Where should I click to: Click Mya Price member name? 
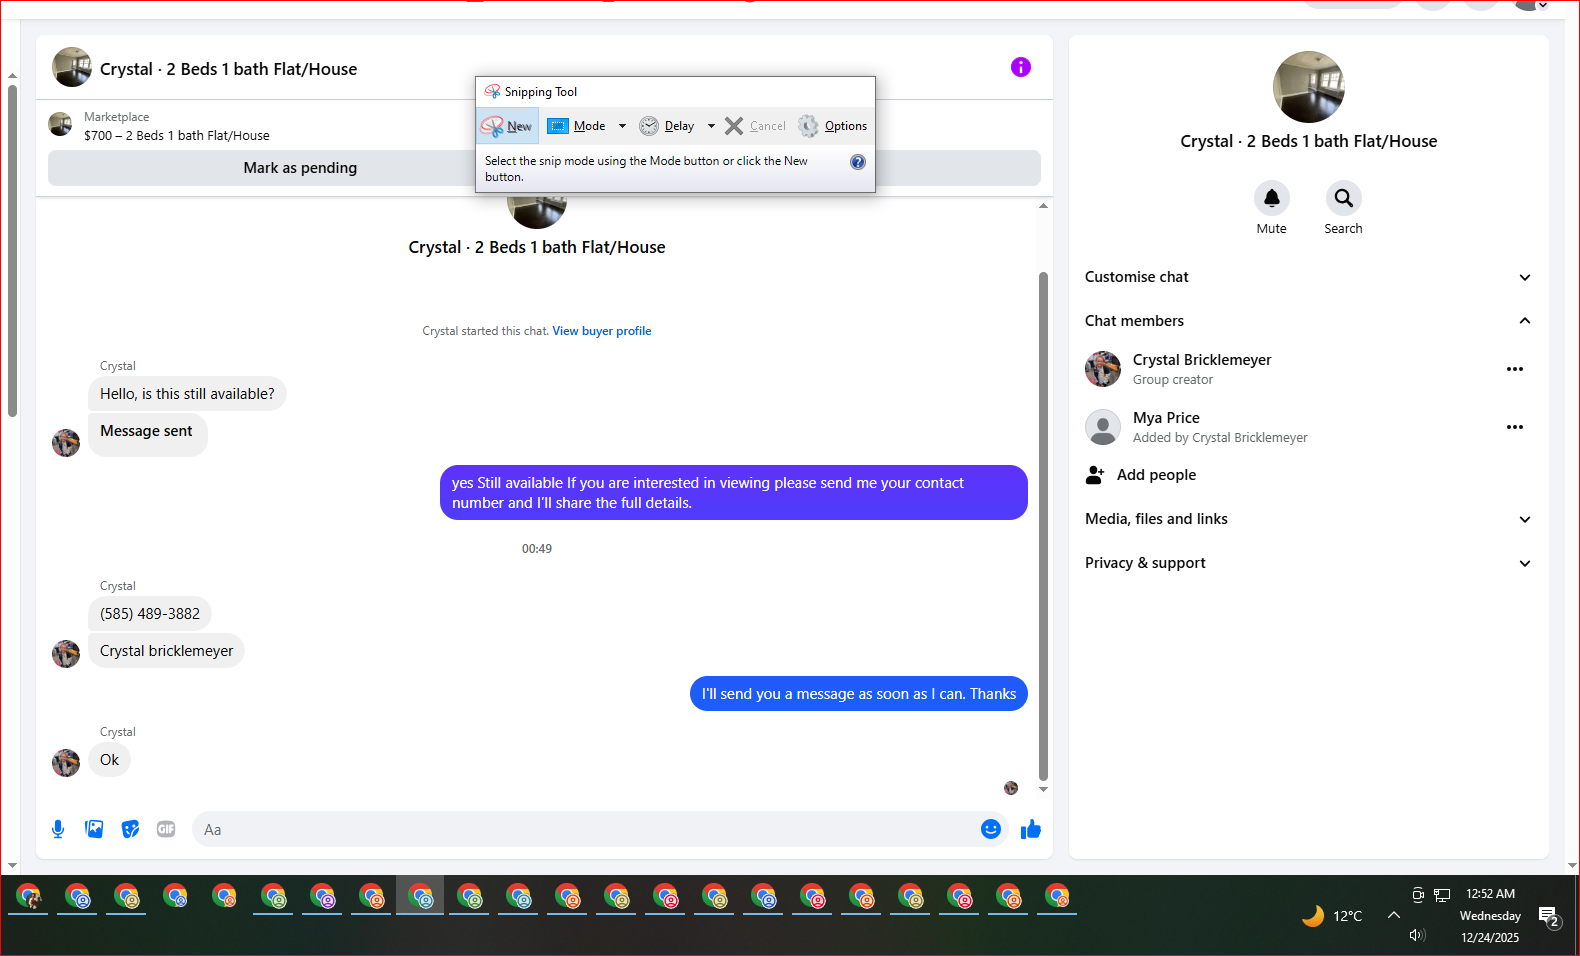tap(1166, 418)
